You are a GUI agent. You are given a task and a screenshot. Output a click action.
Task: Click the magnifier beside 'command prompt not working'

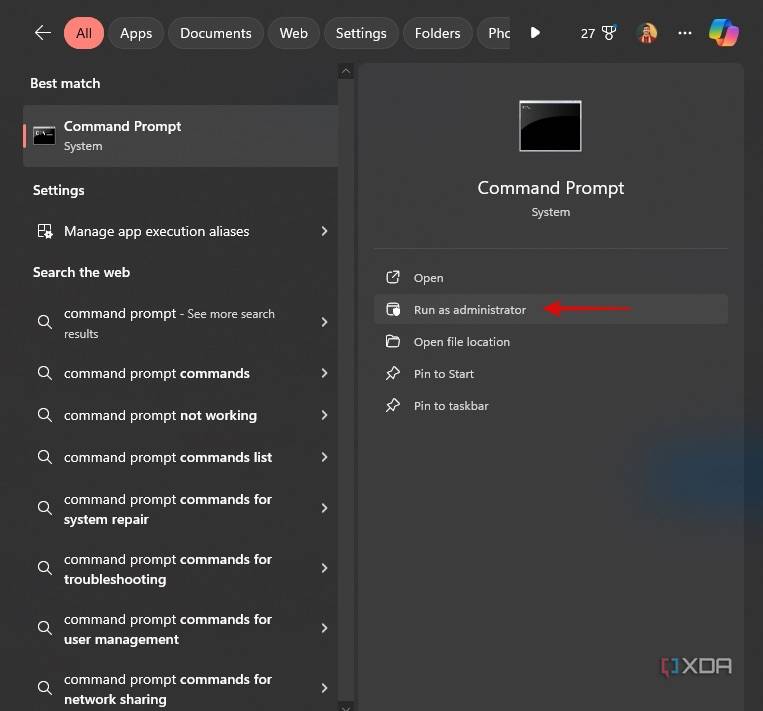45,415
